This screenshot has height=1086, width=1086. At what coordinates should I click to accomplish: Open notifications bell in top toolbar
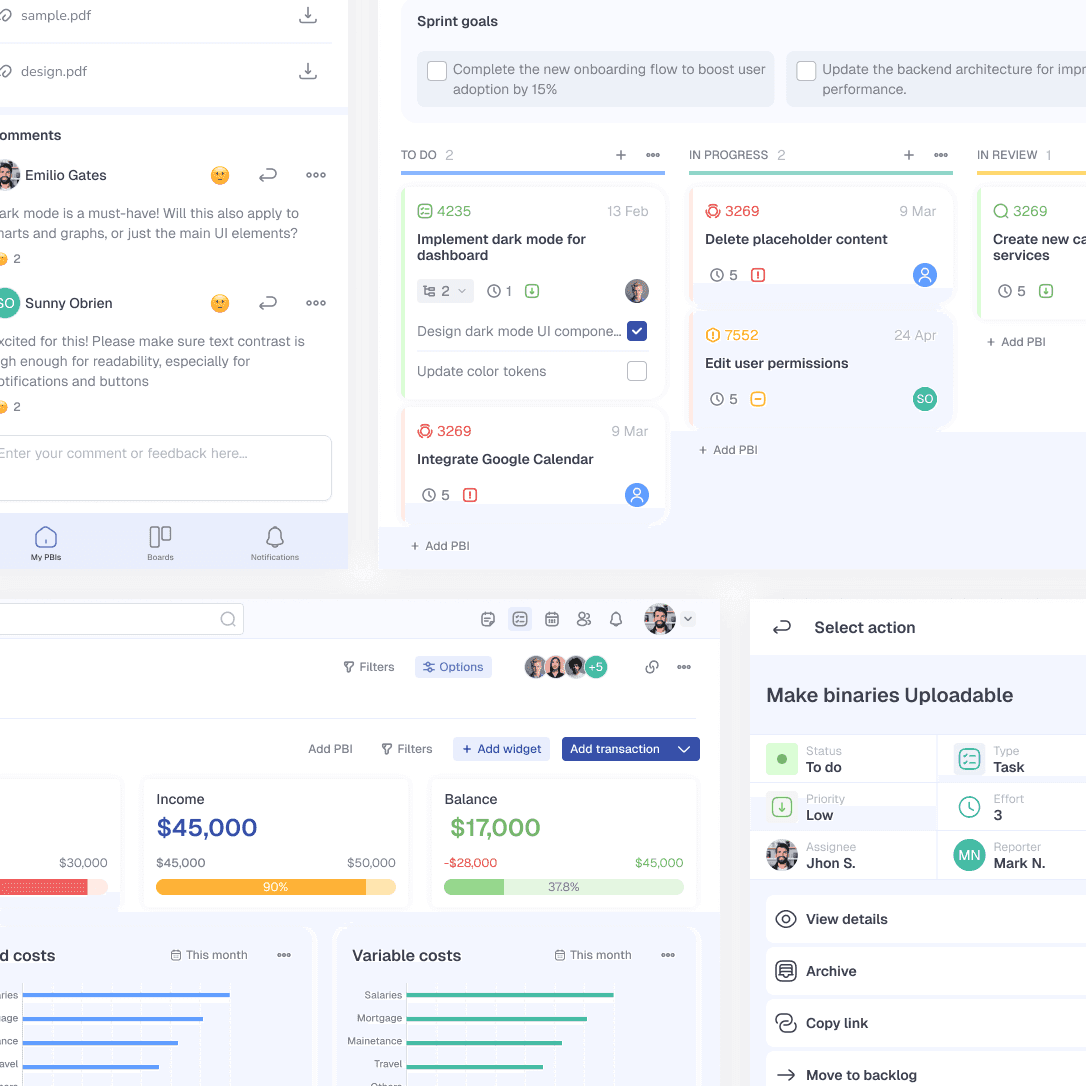coord(616,619)
